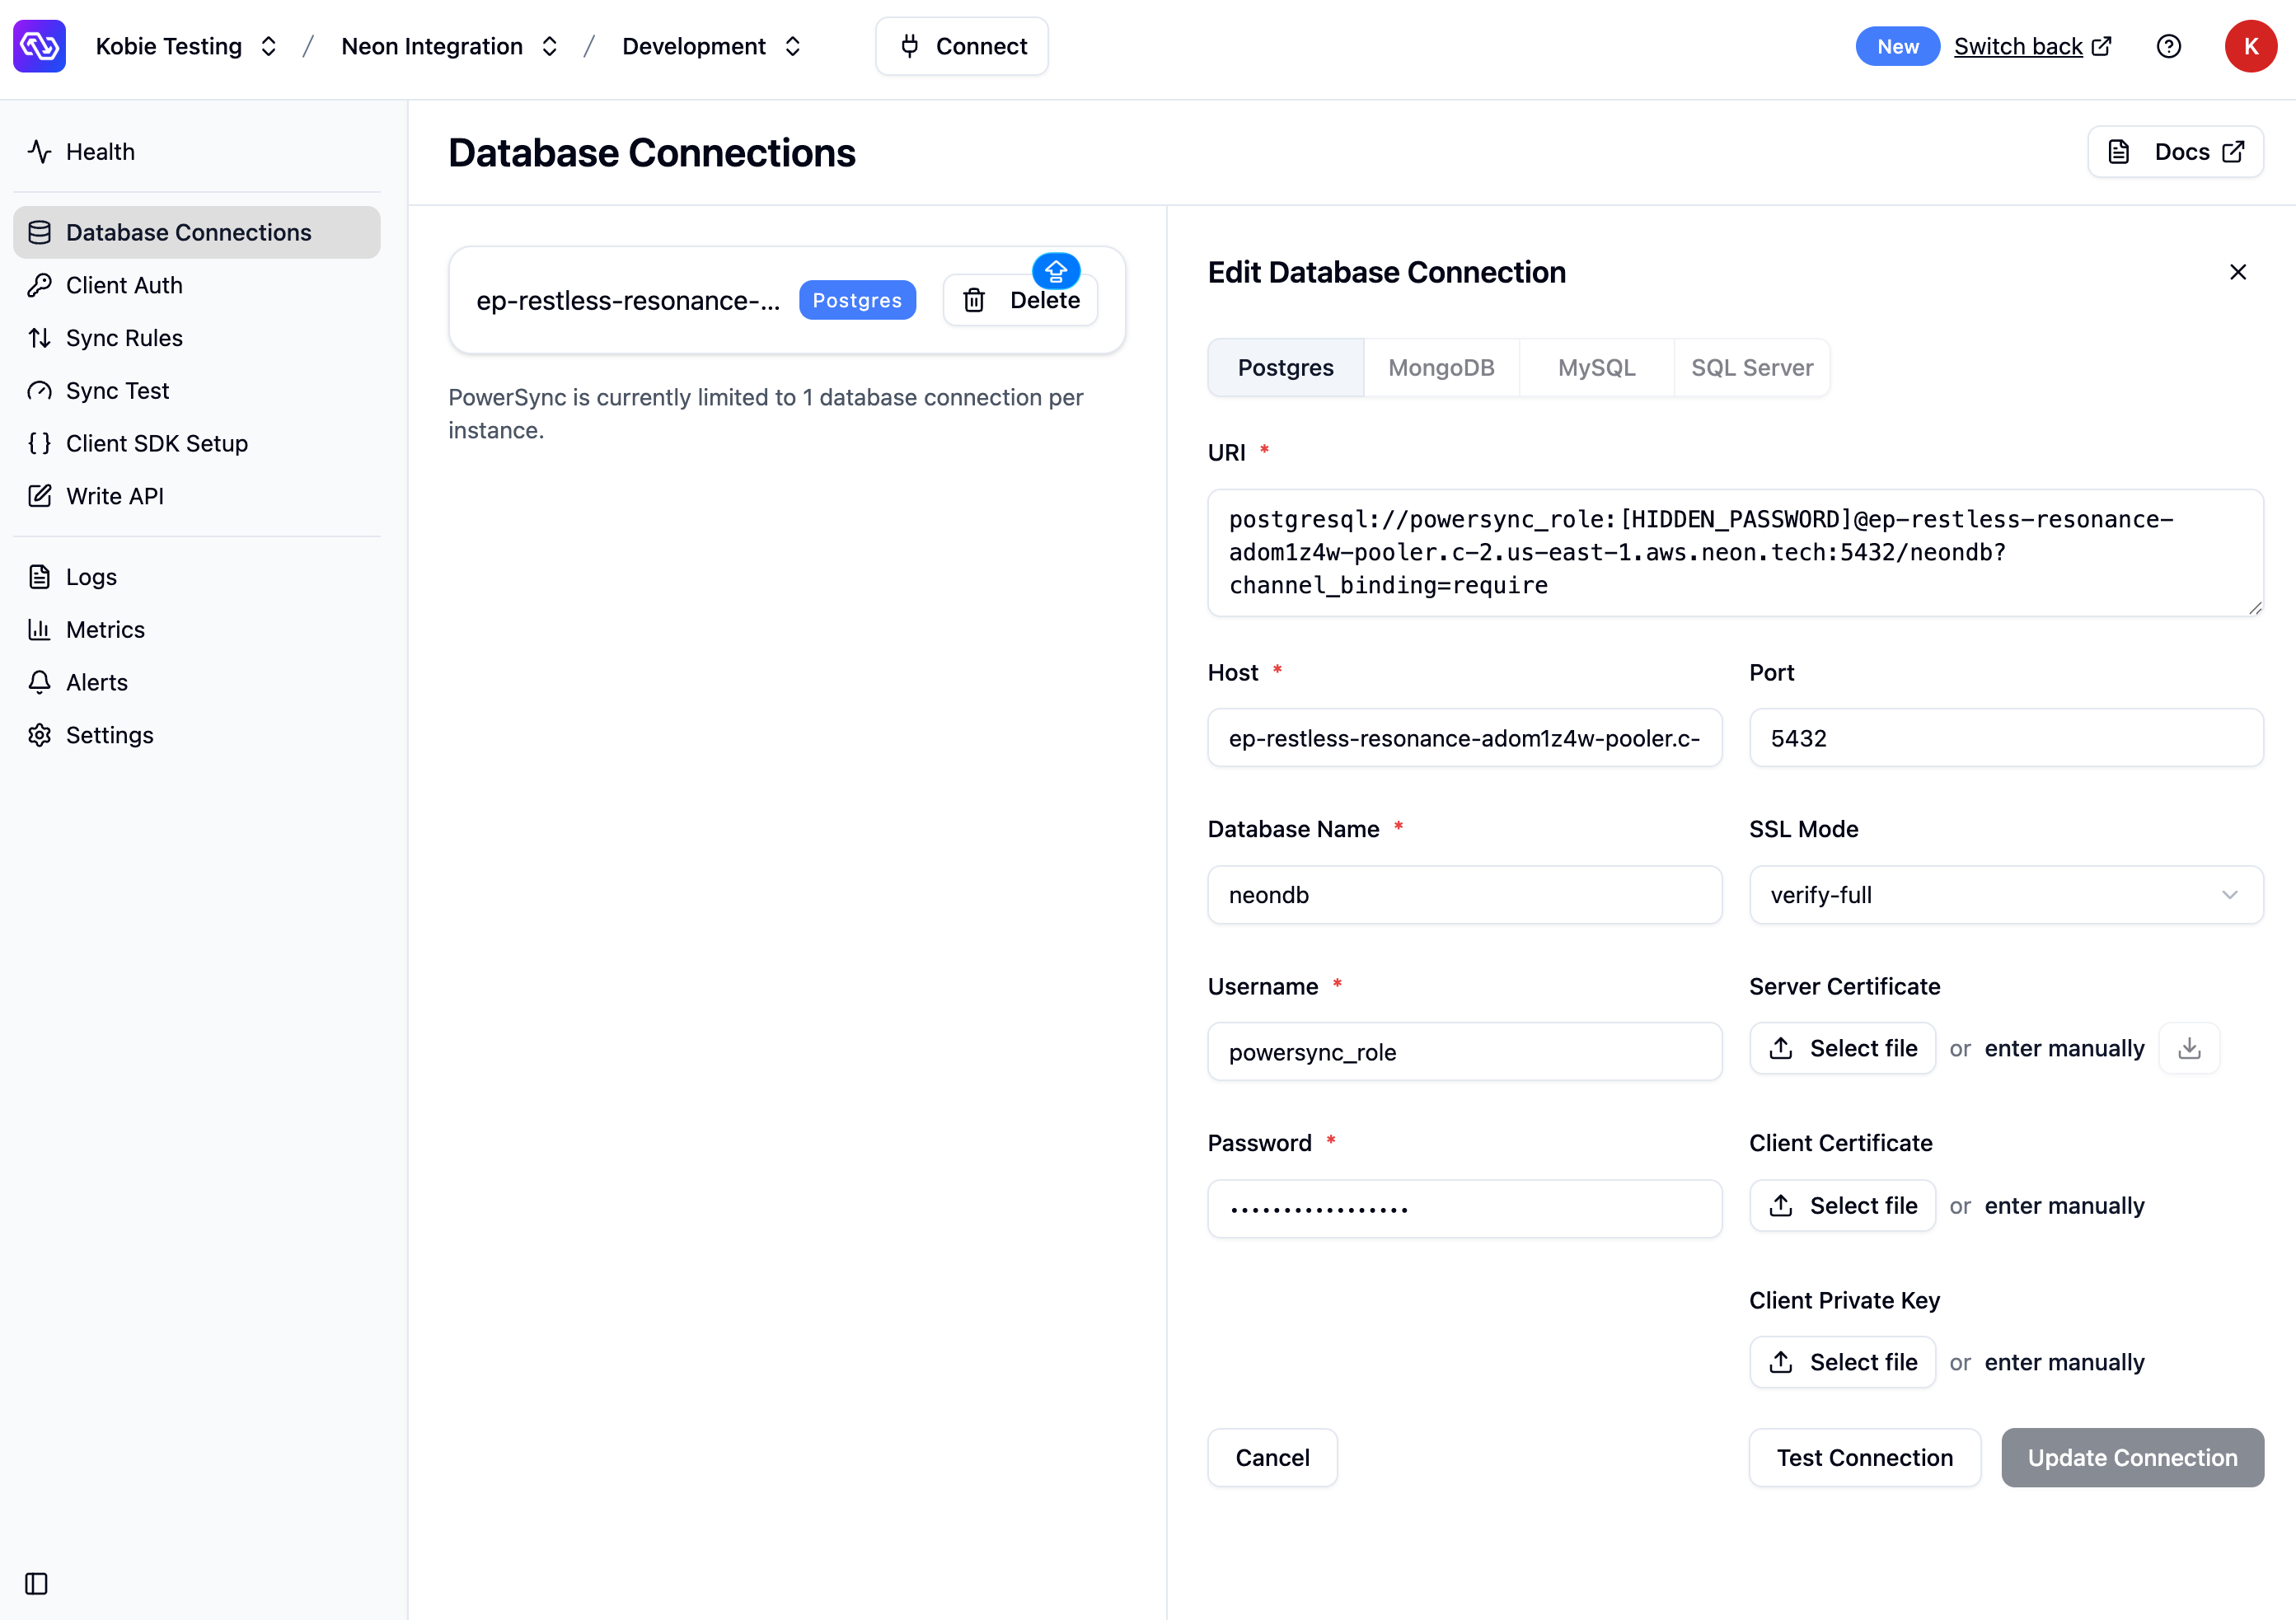Click the Database Connections cylinder icon
The width and height of the screenshot is (2296, 1620).
pos(39,232)
